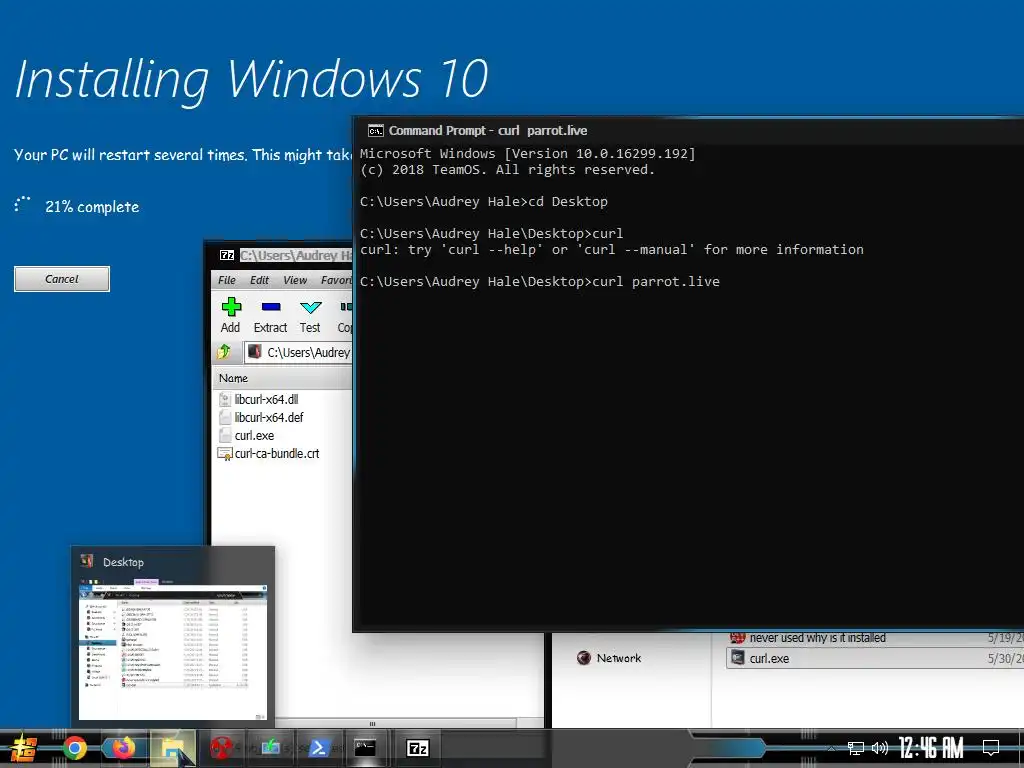Click the 7-Zip address path field
The width and height of the screenshot is (1024, 768).
click(x=299, y=353)
